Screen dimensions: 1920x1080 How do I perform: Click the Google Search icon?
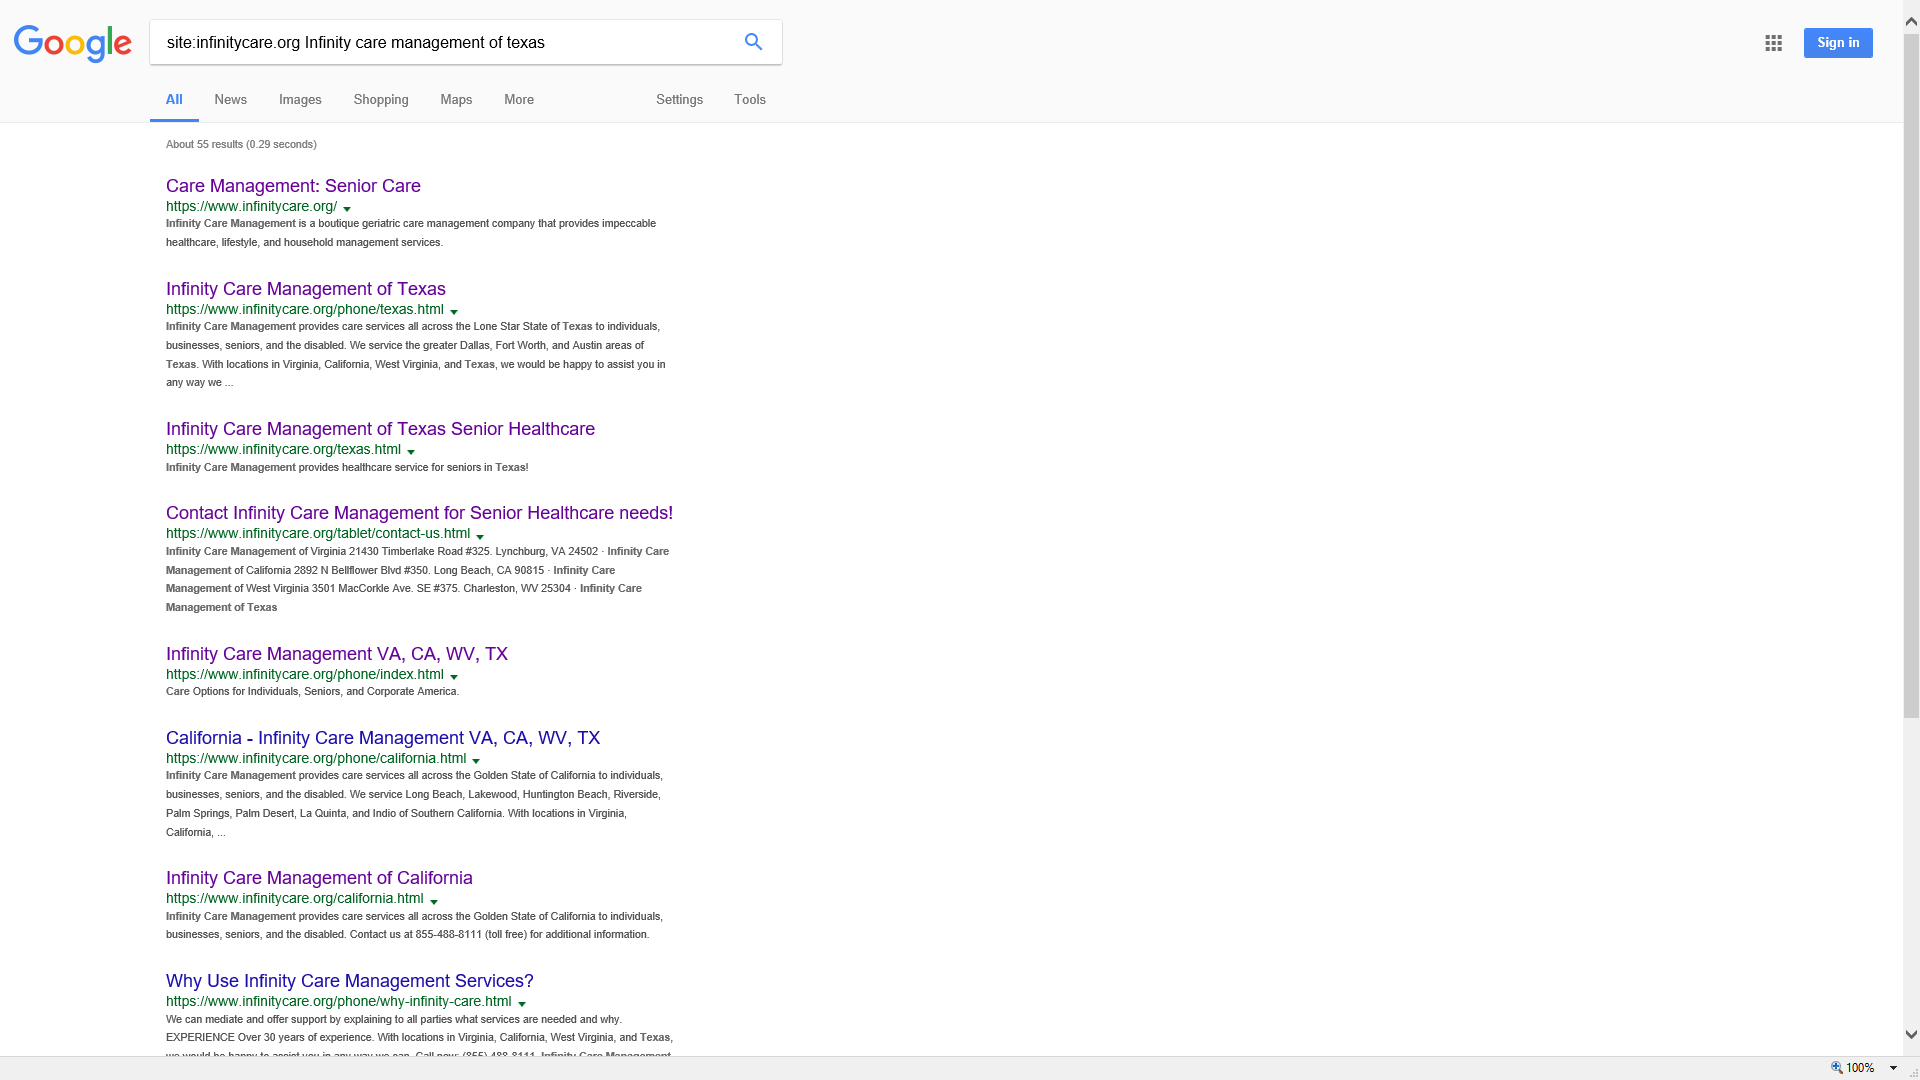[753, 42]
